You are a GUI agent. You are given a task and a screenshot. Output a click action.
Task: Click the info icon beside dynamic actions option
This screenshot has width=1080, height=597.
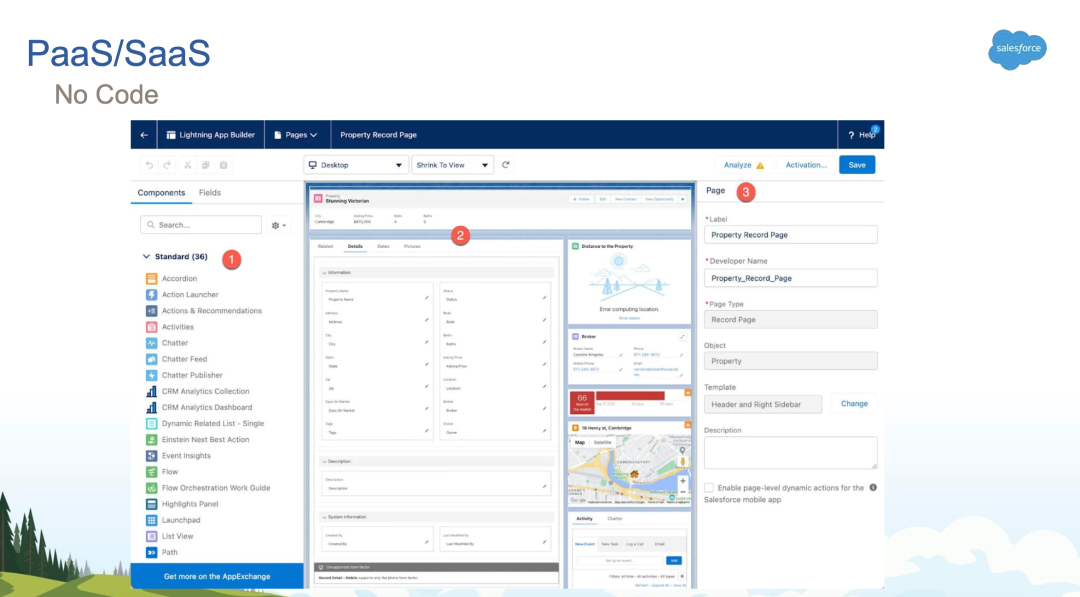873,488
